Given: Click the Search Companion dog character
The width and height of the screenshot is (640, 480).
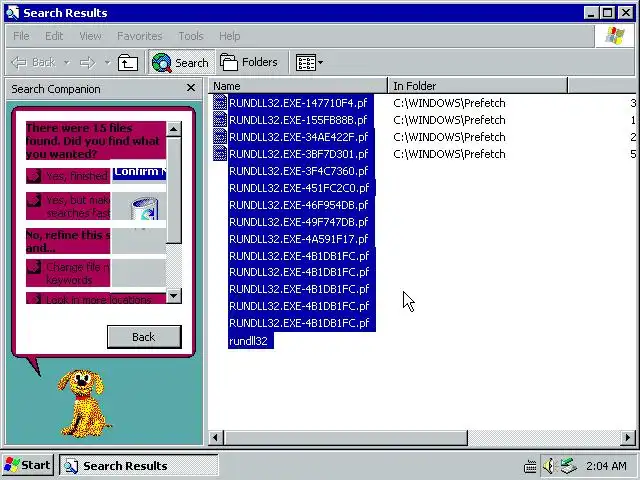Looking at the screenshot, I should [84, 403].
